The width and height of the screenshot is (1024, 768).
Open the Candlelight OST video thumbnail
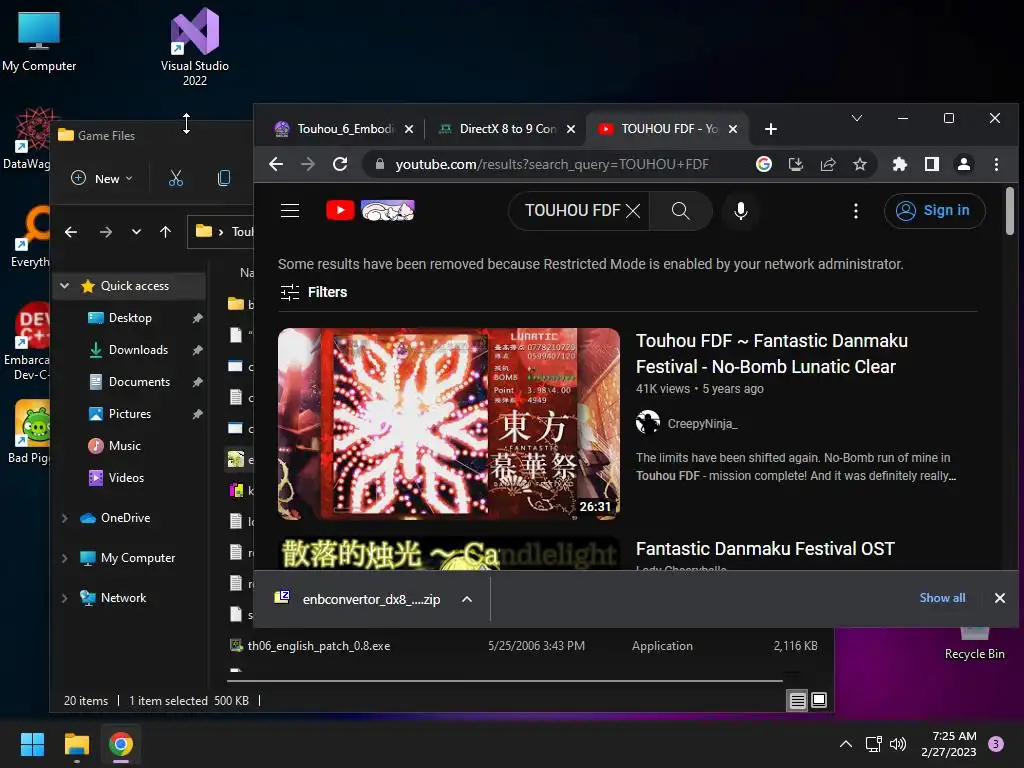(449, 553)
